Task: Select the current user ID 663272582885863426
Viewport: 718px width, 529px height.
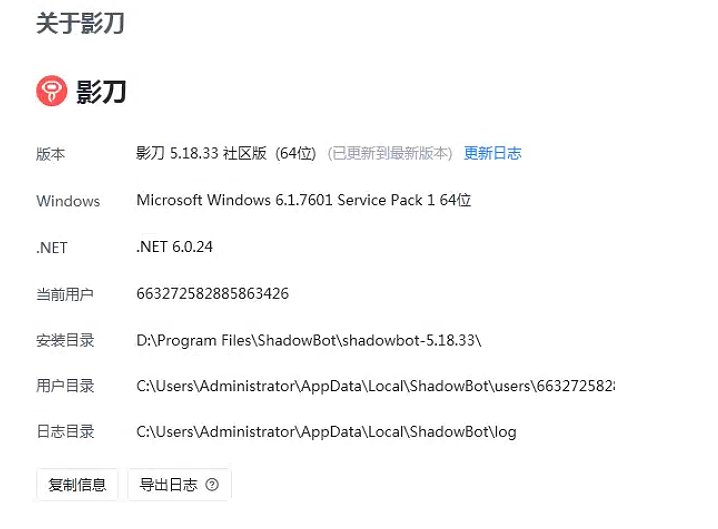Action: pyautogui.click(x=213, y=294)
